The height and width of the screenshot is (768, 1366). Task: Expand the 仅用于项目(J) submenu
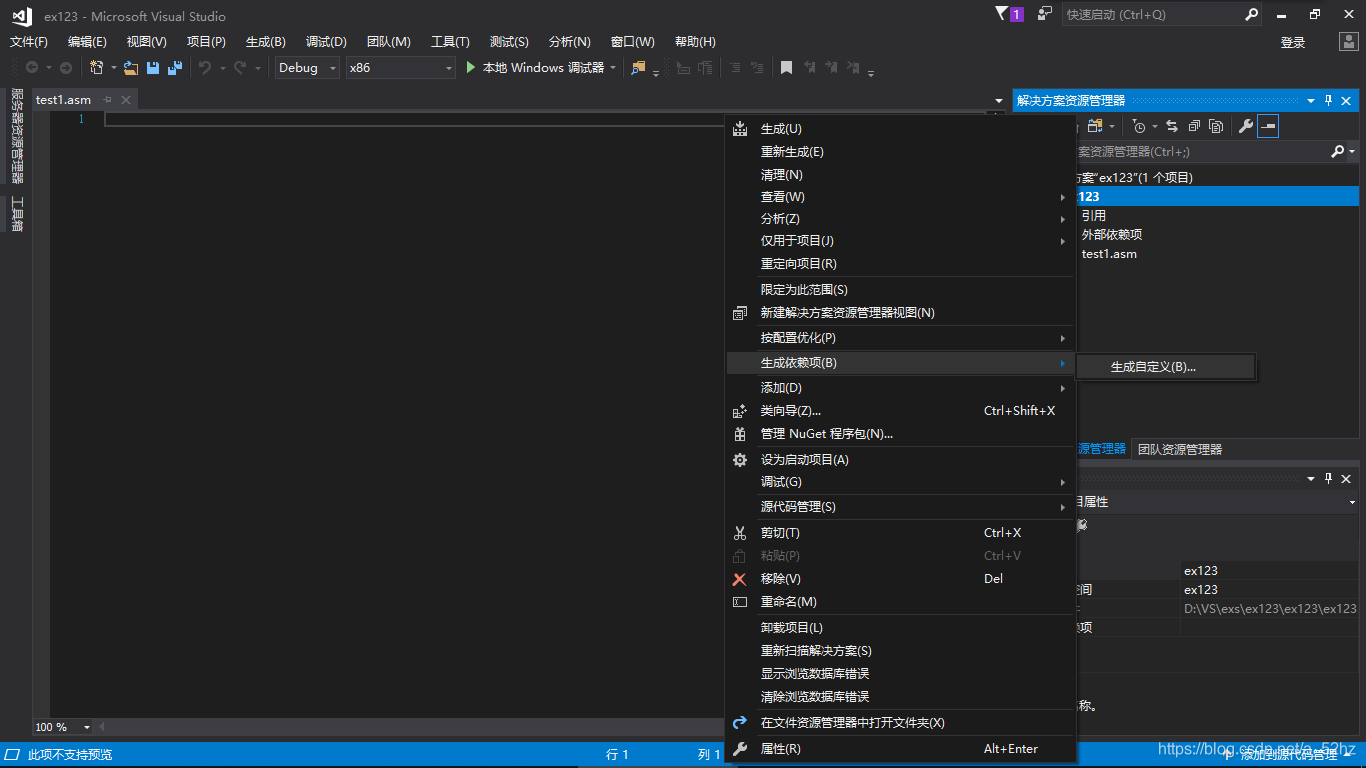pos(900,241)
